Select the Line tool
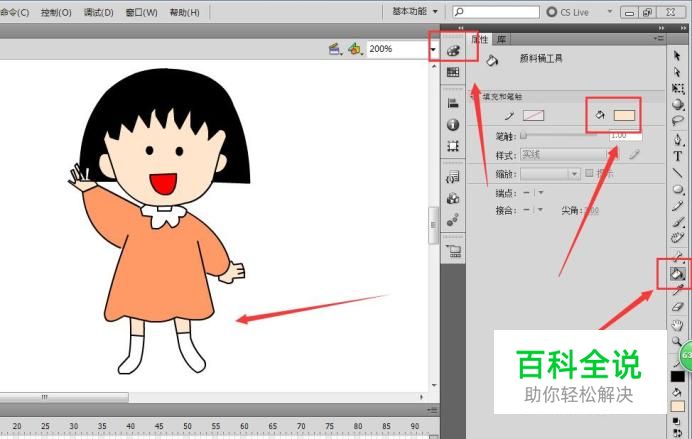Viewport: 692px width, 439px height. point(677,173)
